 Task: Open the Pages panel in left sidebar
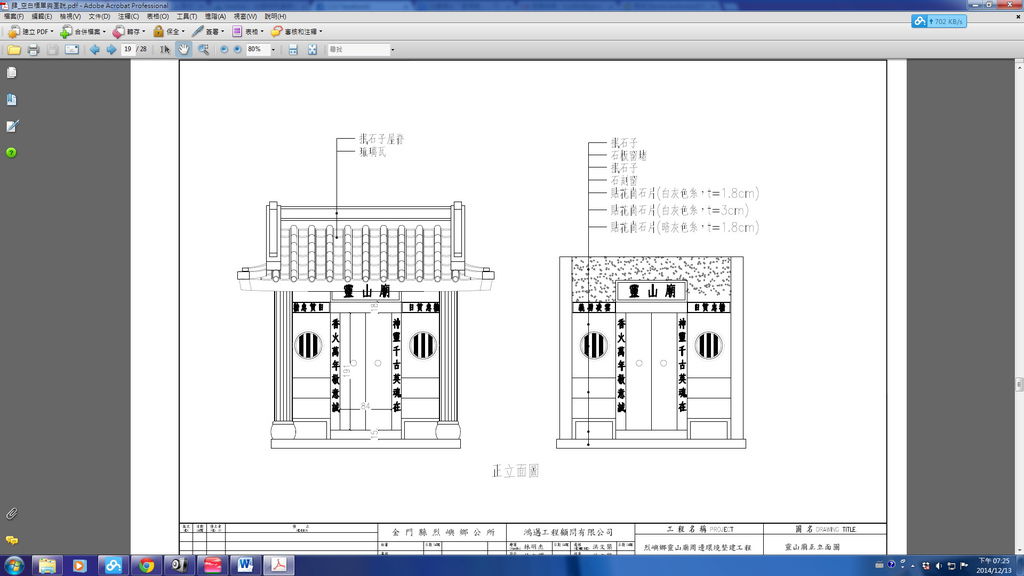click(11, 73)
